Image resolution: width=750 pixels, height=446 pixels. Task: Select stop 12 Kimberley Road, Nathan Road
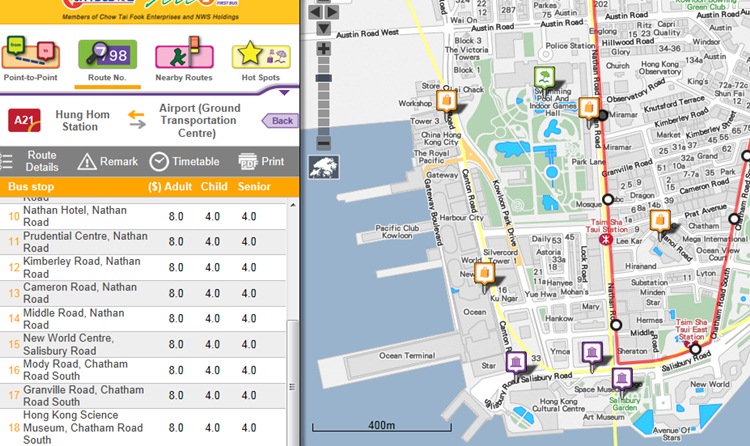point(143,268)
